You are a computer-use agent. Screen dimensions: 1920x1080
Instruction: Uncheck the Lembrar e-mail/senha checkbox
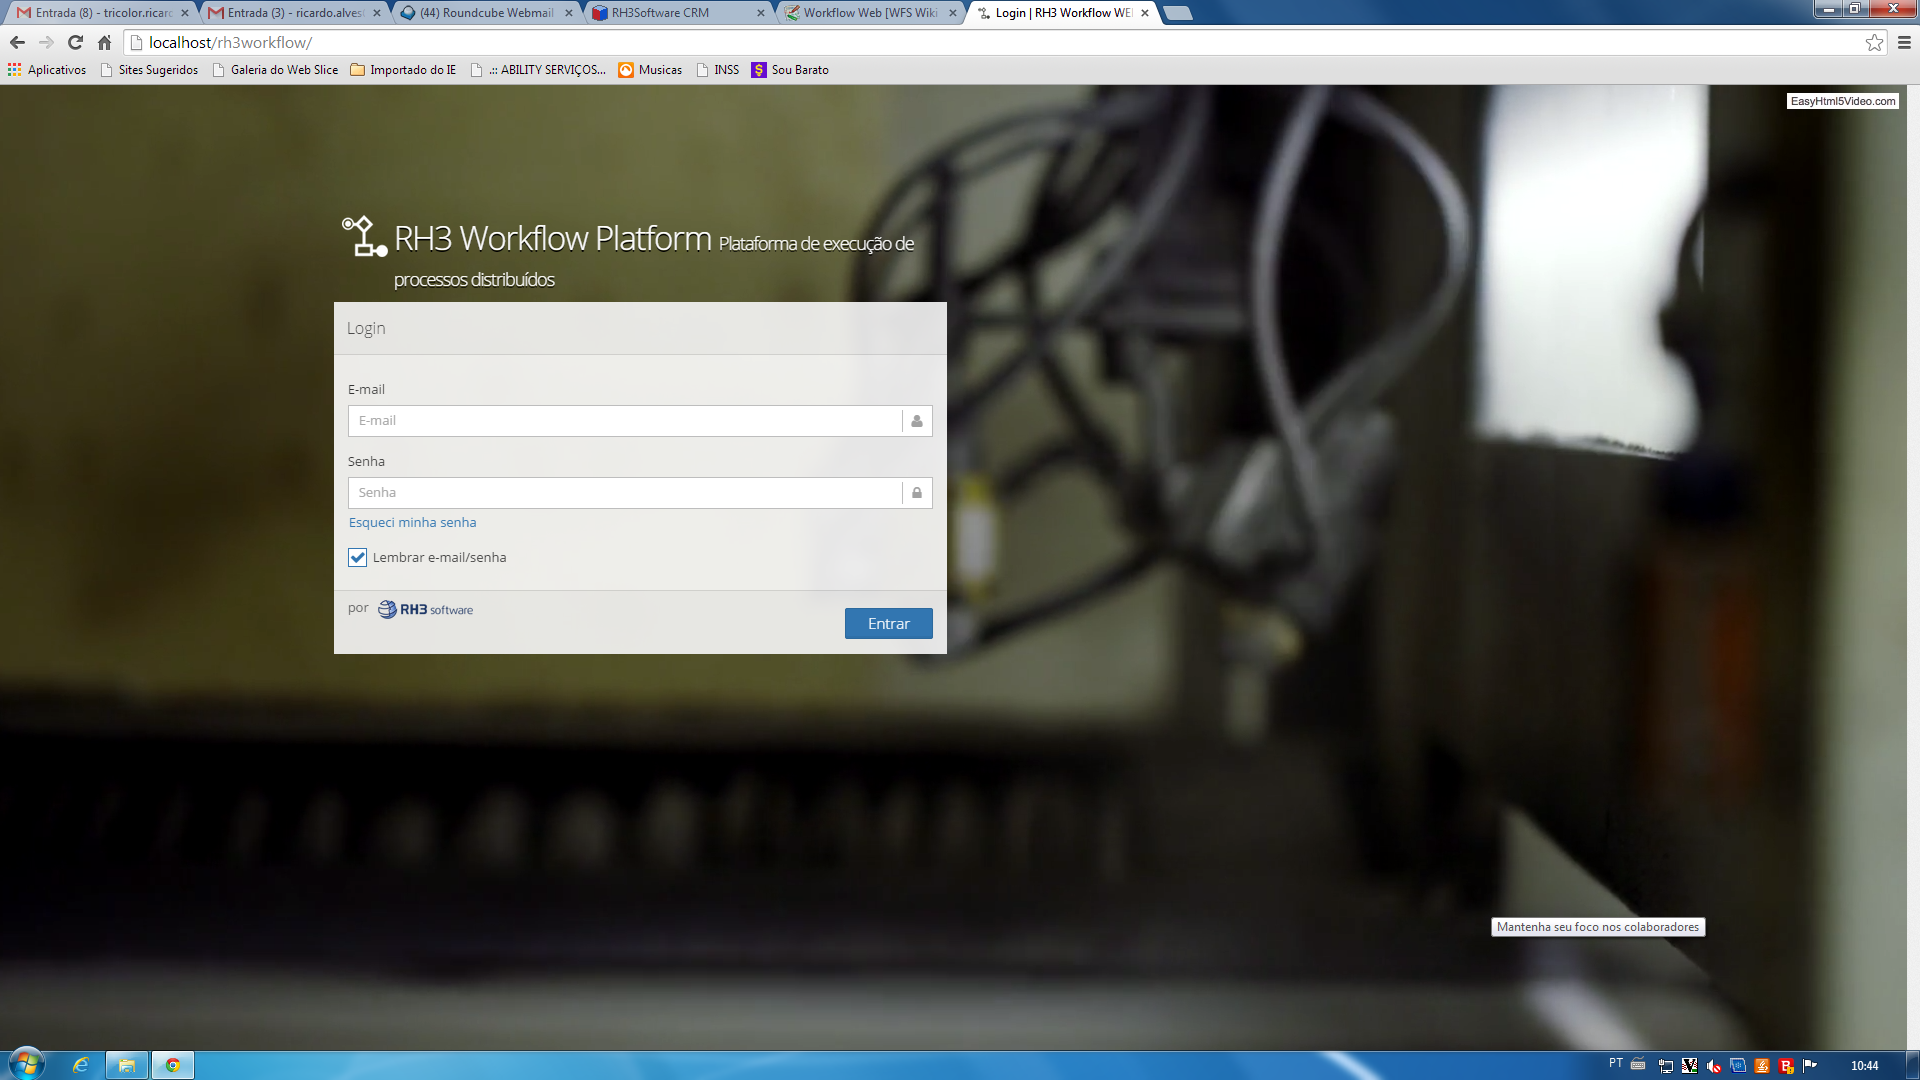pyautogui.click(x=357, y=558)
